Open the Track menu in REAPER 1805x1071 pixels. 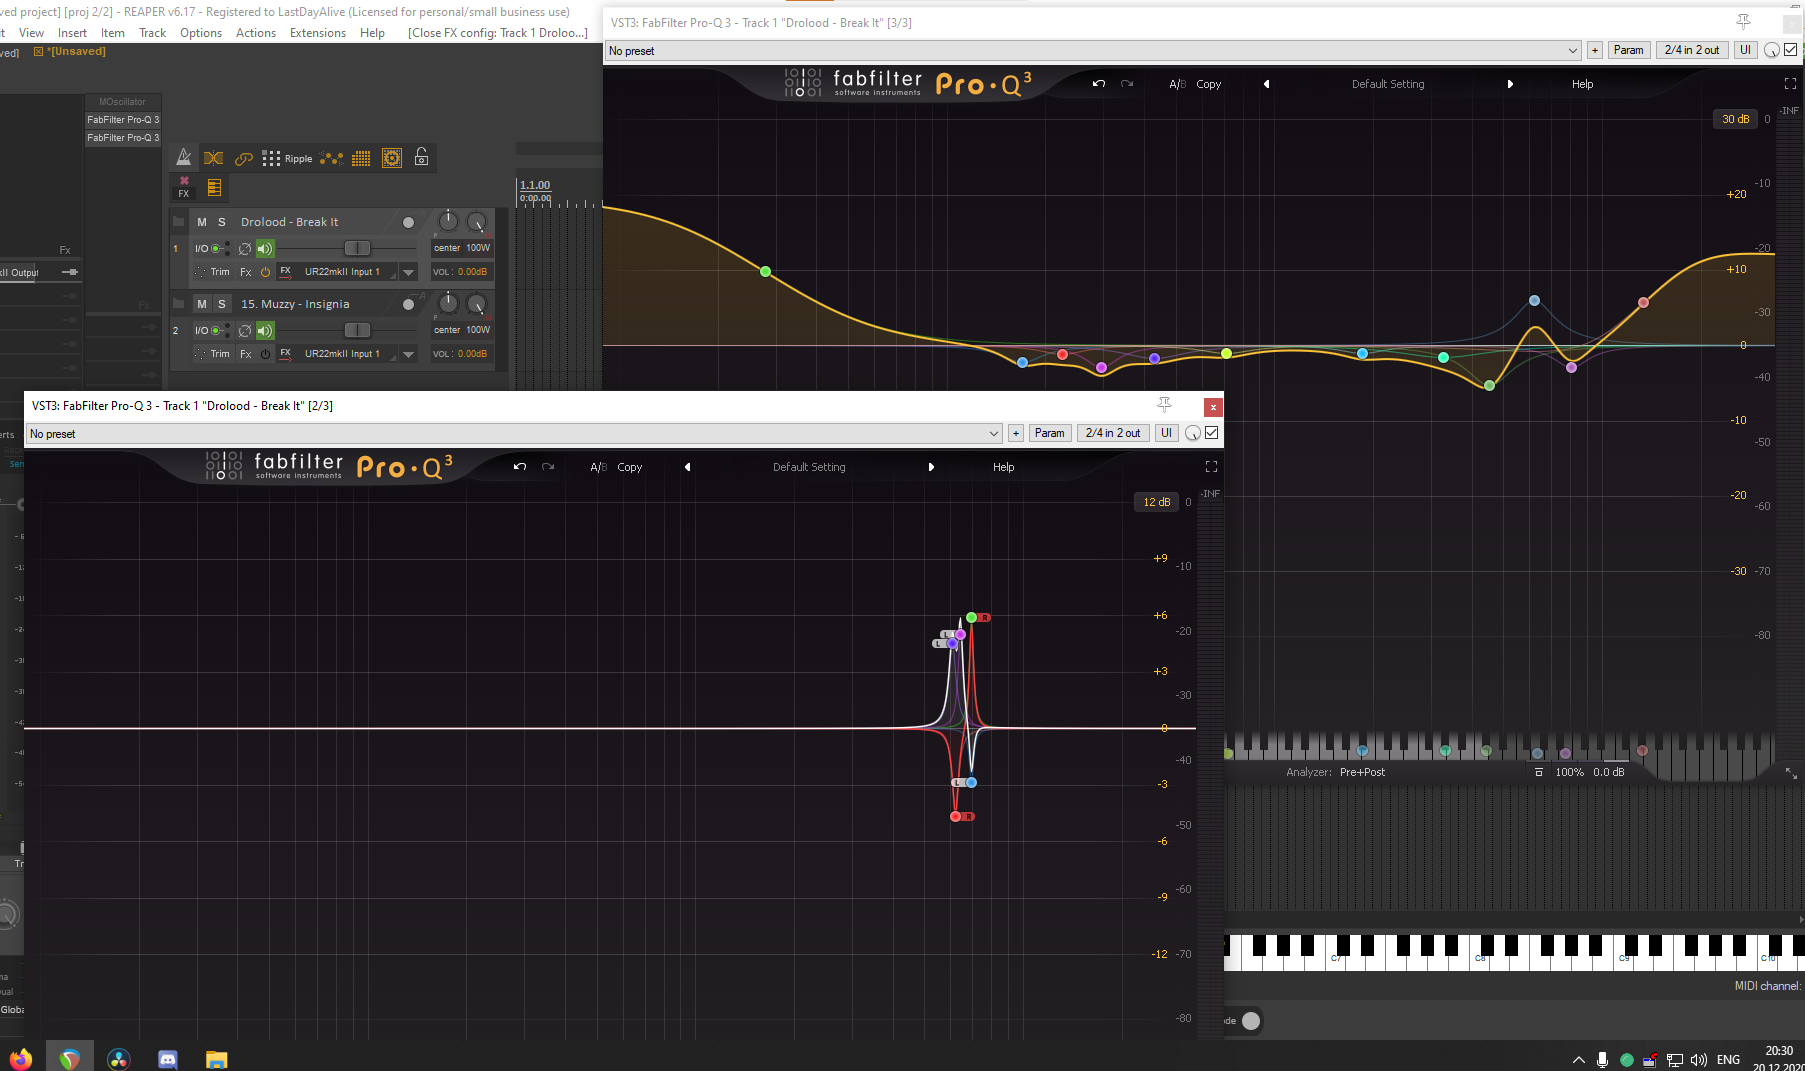pos(152,33)
